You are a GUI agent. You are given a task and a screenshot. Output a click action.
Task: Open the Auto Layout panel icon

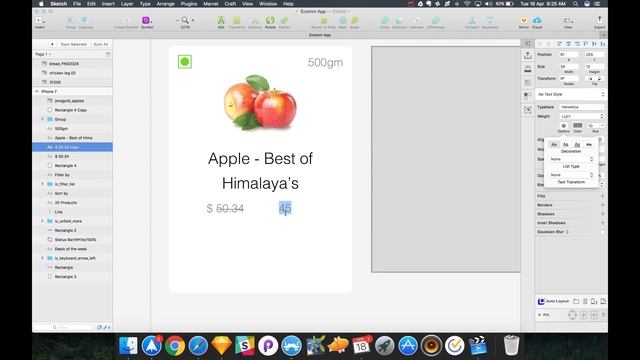click(x=541, y=301)
